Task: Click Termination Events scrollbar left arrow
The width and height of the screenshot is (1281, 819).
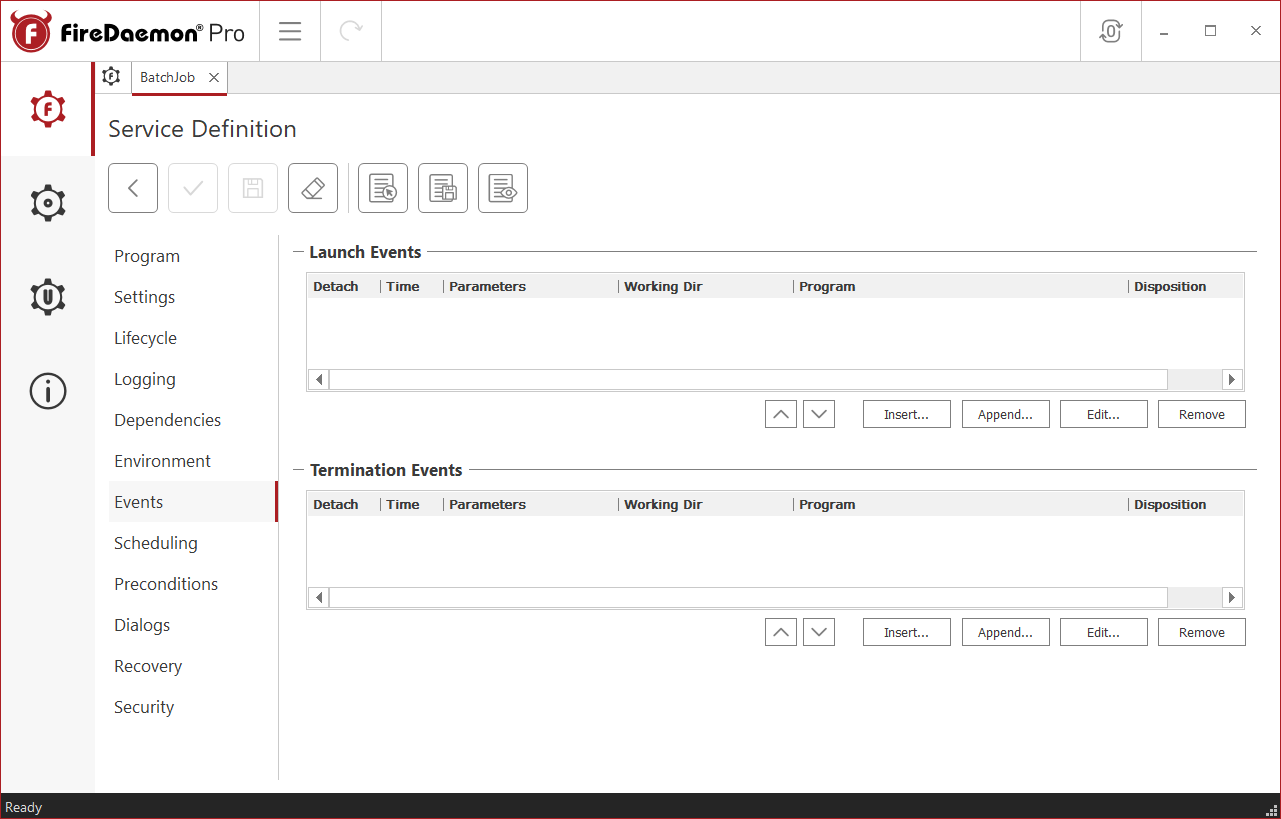Action: [x=319, y=598]
